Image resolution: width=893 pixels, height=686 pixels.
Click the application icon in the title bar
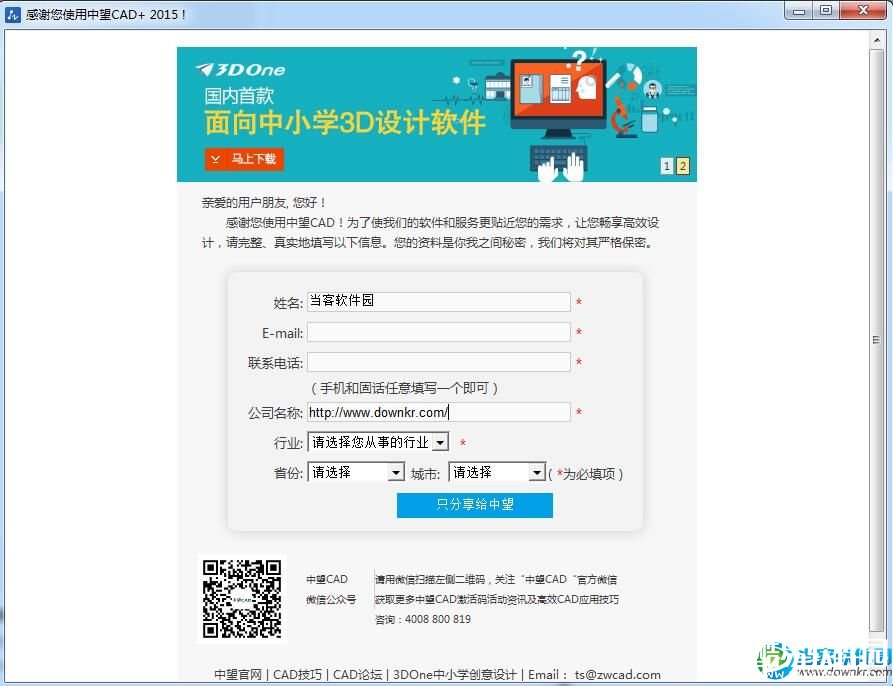pos(11,13)
